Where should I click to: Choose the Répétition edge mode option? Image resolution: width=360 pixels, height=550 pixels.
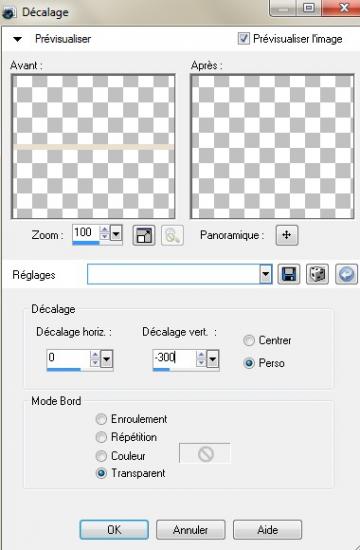pos(101,437)
